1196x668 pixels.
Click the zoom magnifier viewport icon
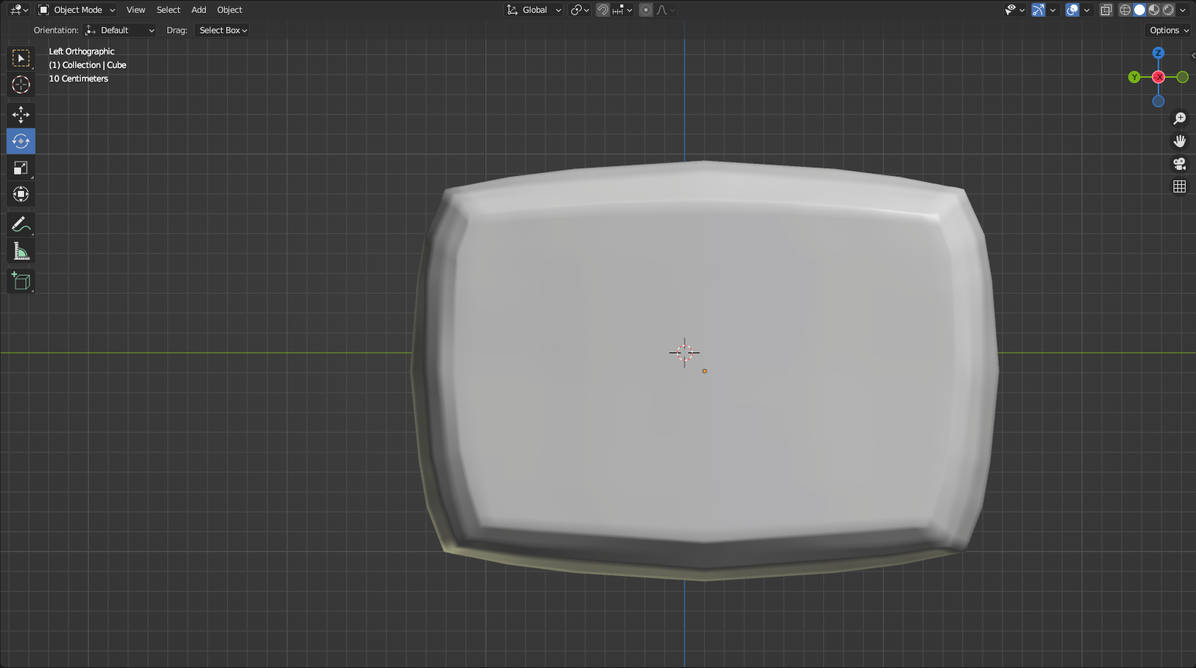pos(1179,118)
